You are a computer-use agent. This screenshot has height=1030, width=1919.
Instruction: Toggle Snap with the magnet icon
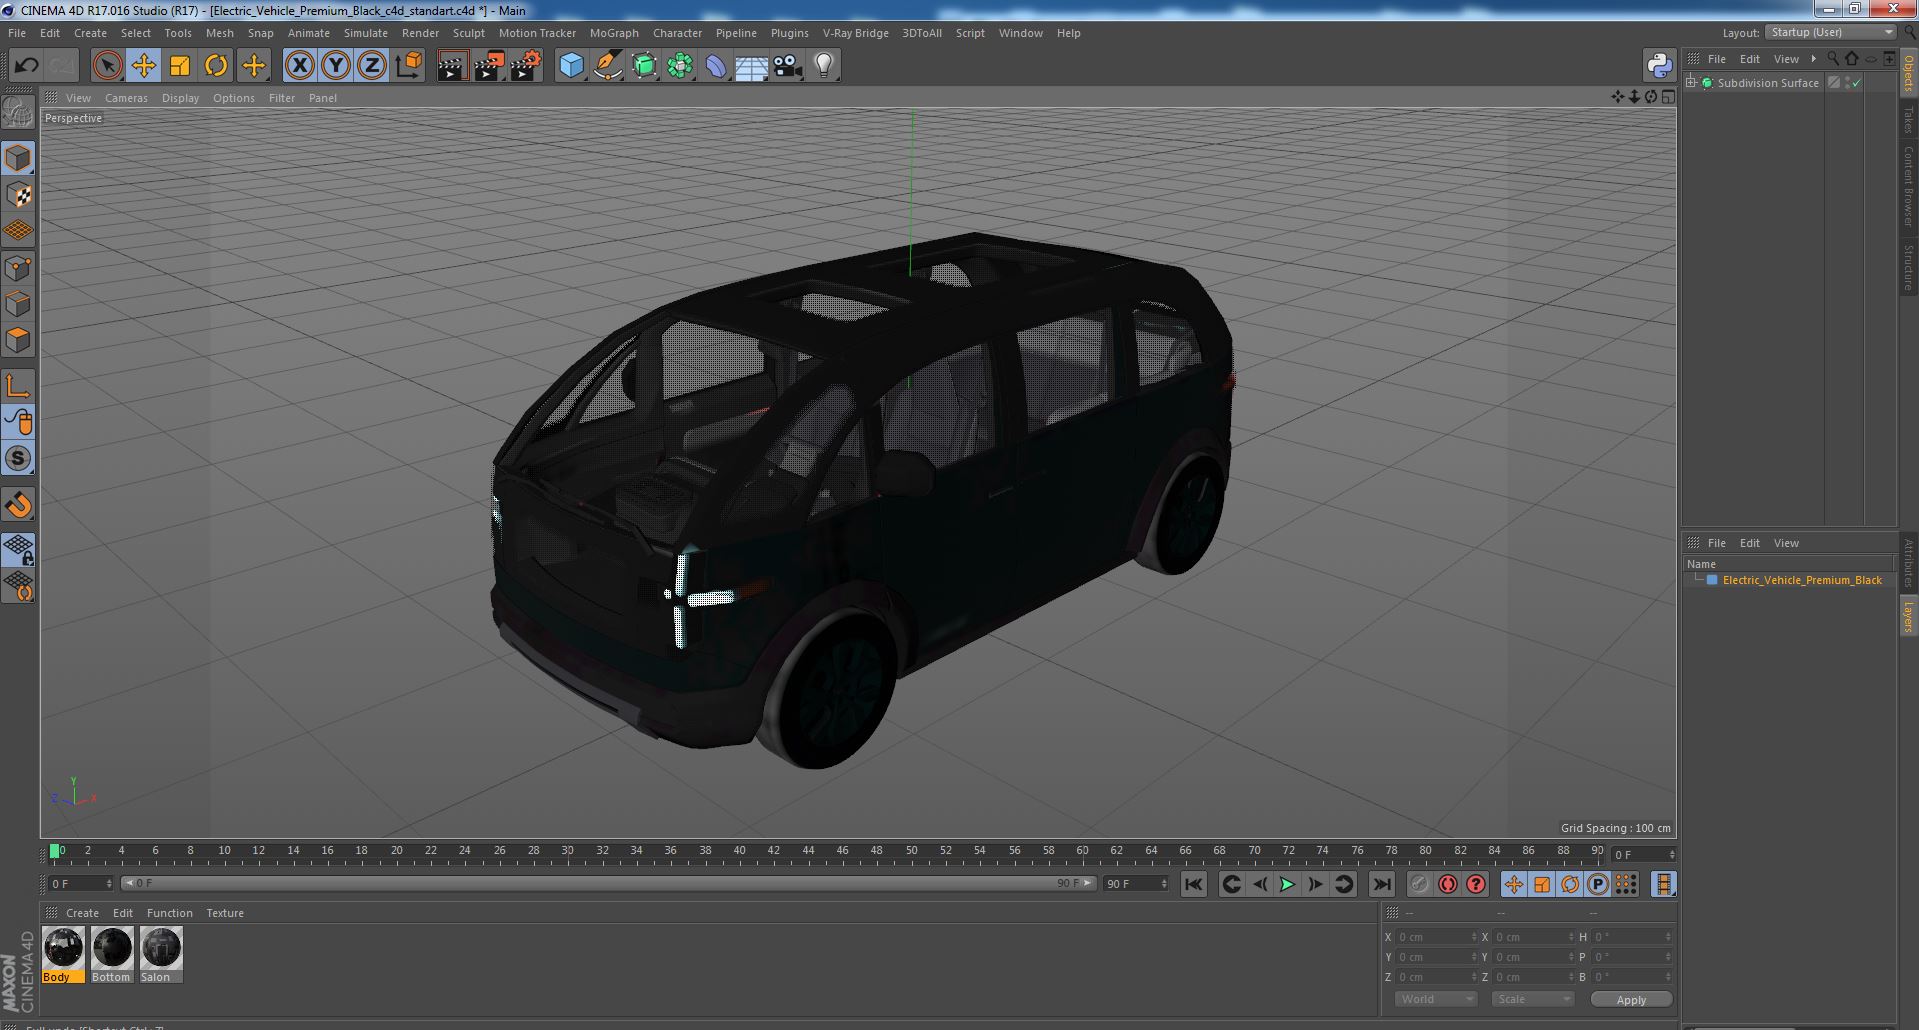(18, 505)
